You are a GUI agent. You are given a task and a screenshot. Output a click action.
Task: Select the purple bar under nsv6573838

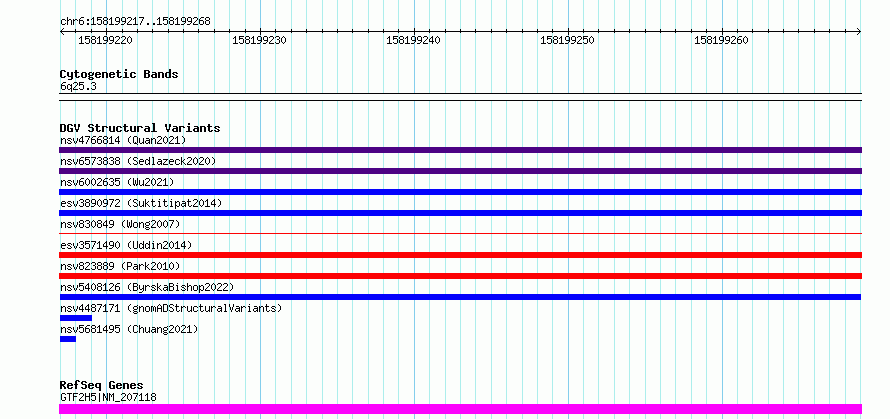[x=460, y=171]
